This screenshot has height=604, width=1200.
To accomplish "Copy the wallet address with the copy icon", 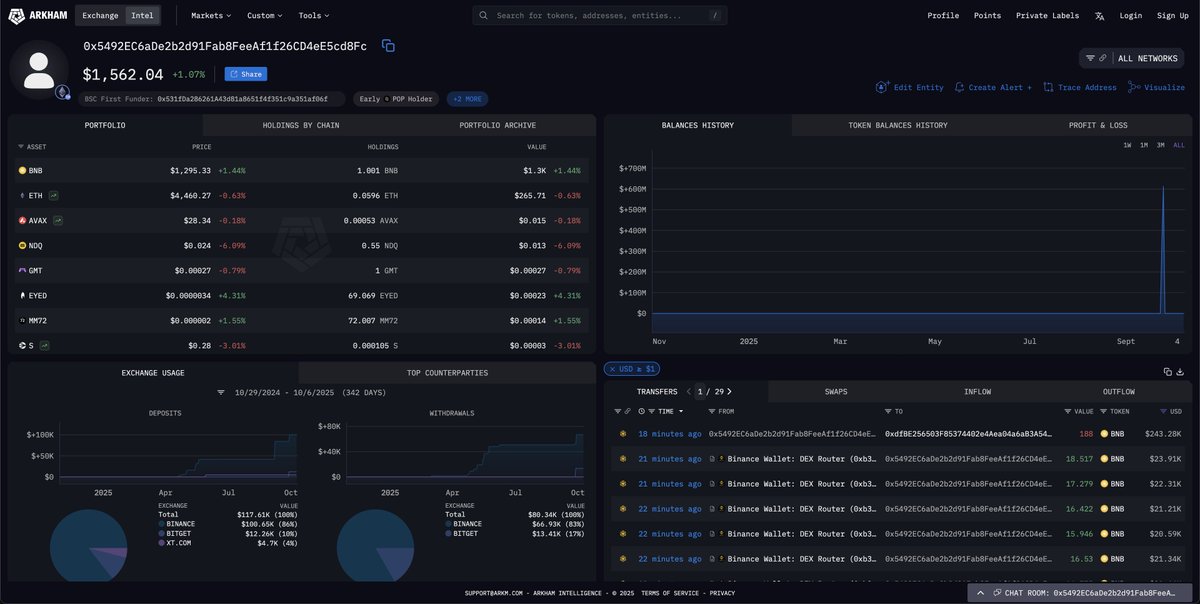I will pos(388,46).
